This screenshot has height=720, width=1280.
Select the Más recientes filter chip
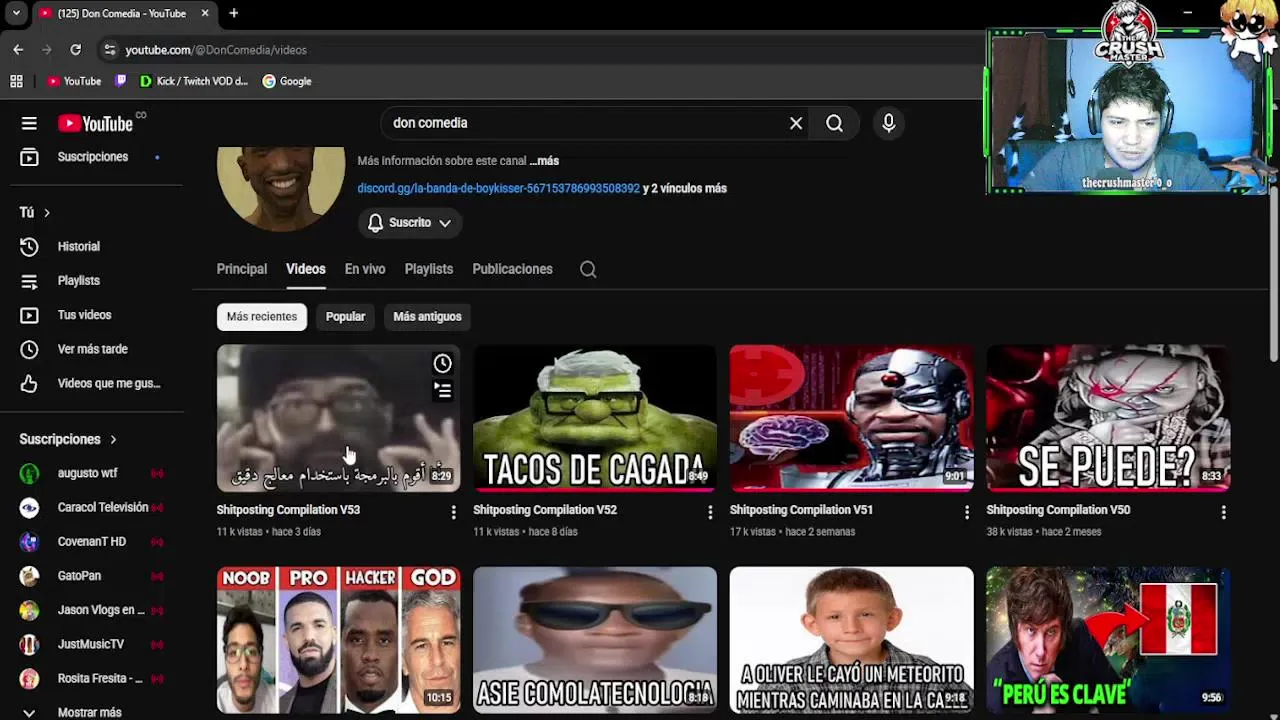coord(262,316)
